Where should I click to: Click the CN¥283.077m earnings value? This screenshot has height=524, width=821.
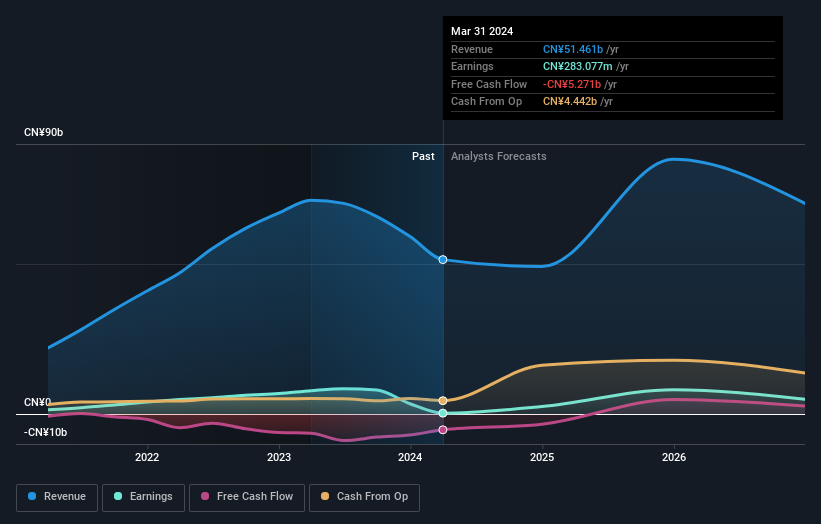[x=578, y=66]
